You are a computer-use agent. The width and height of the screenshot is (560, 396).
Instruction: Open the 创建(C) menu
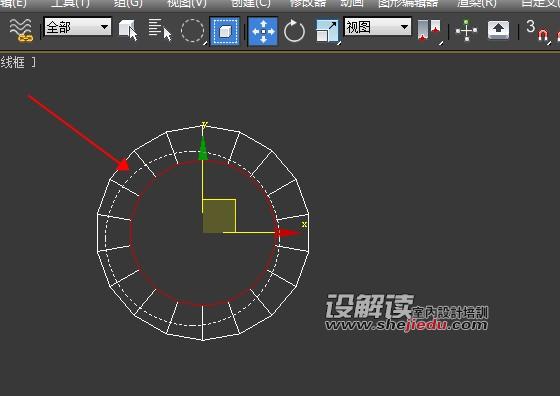tap(251, 4)
